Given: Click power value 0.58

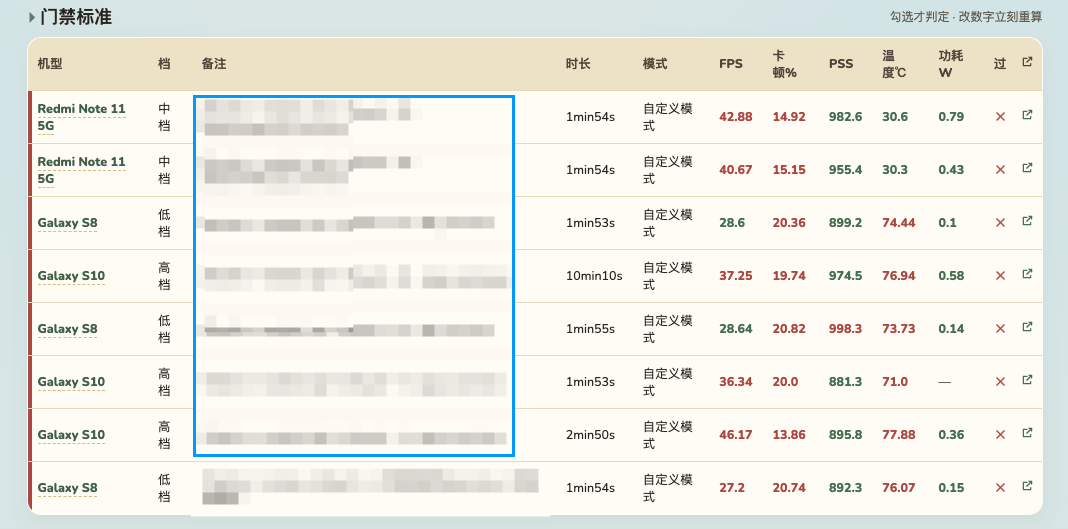Looking at the screenshot, I should click(951, 276).
